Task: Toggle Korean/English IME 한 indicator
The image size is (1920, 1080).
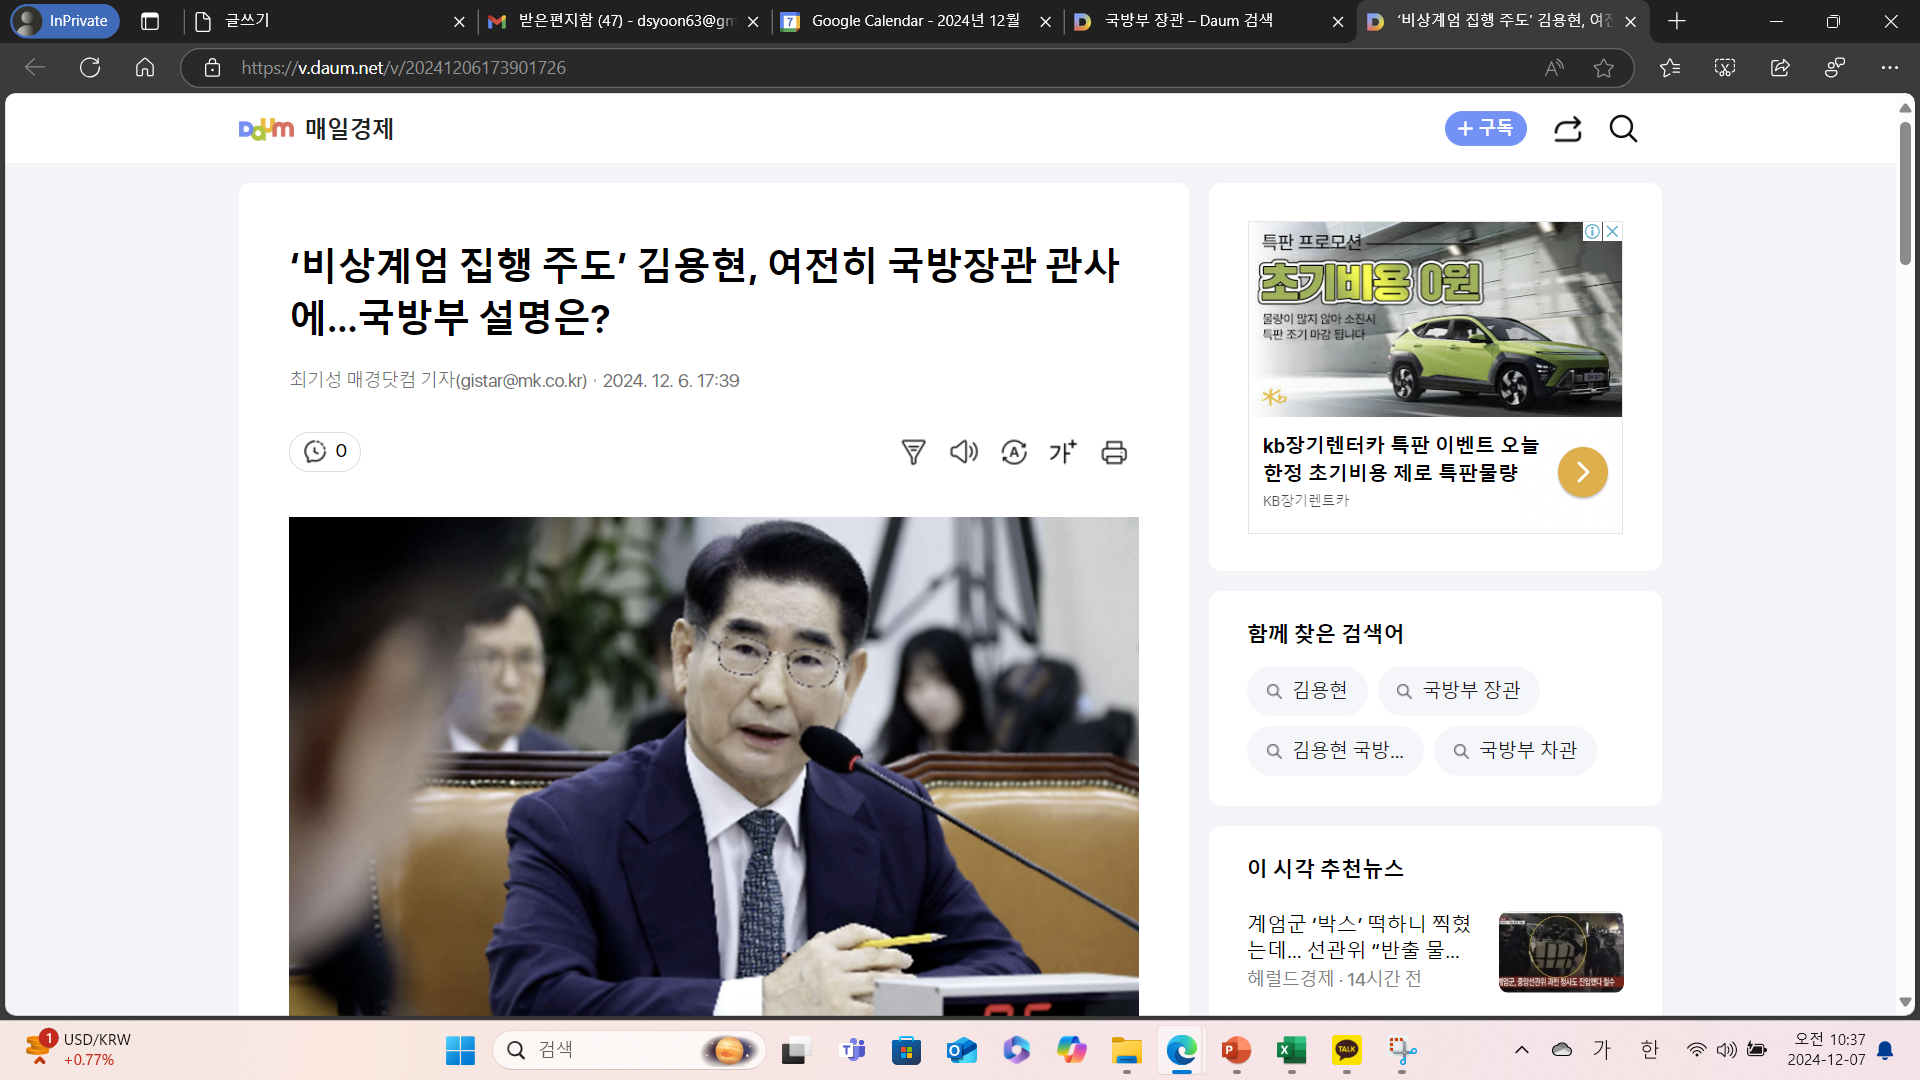Action: [1649, 1049]
